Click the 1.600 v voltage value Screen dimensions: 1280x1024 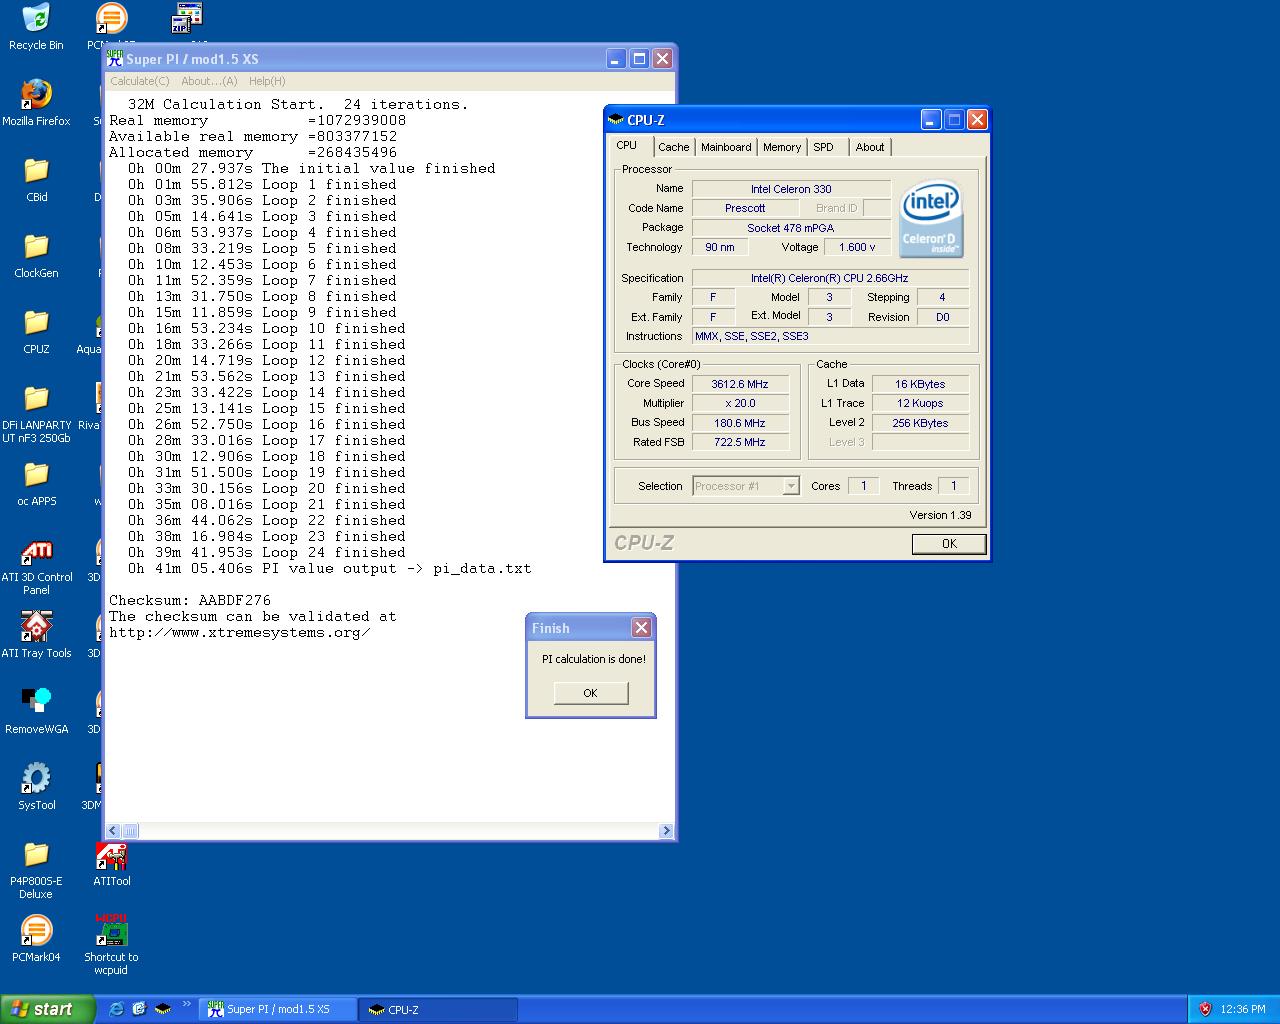[857, 247]
